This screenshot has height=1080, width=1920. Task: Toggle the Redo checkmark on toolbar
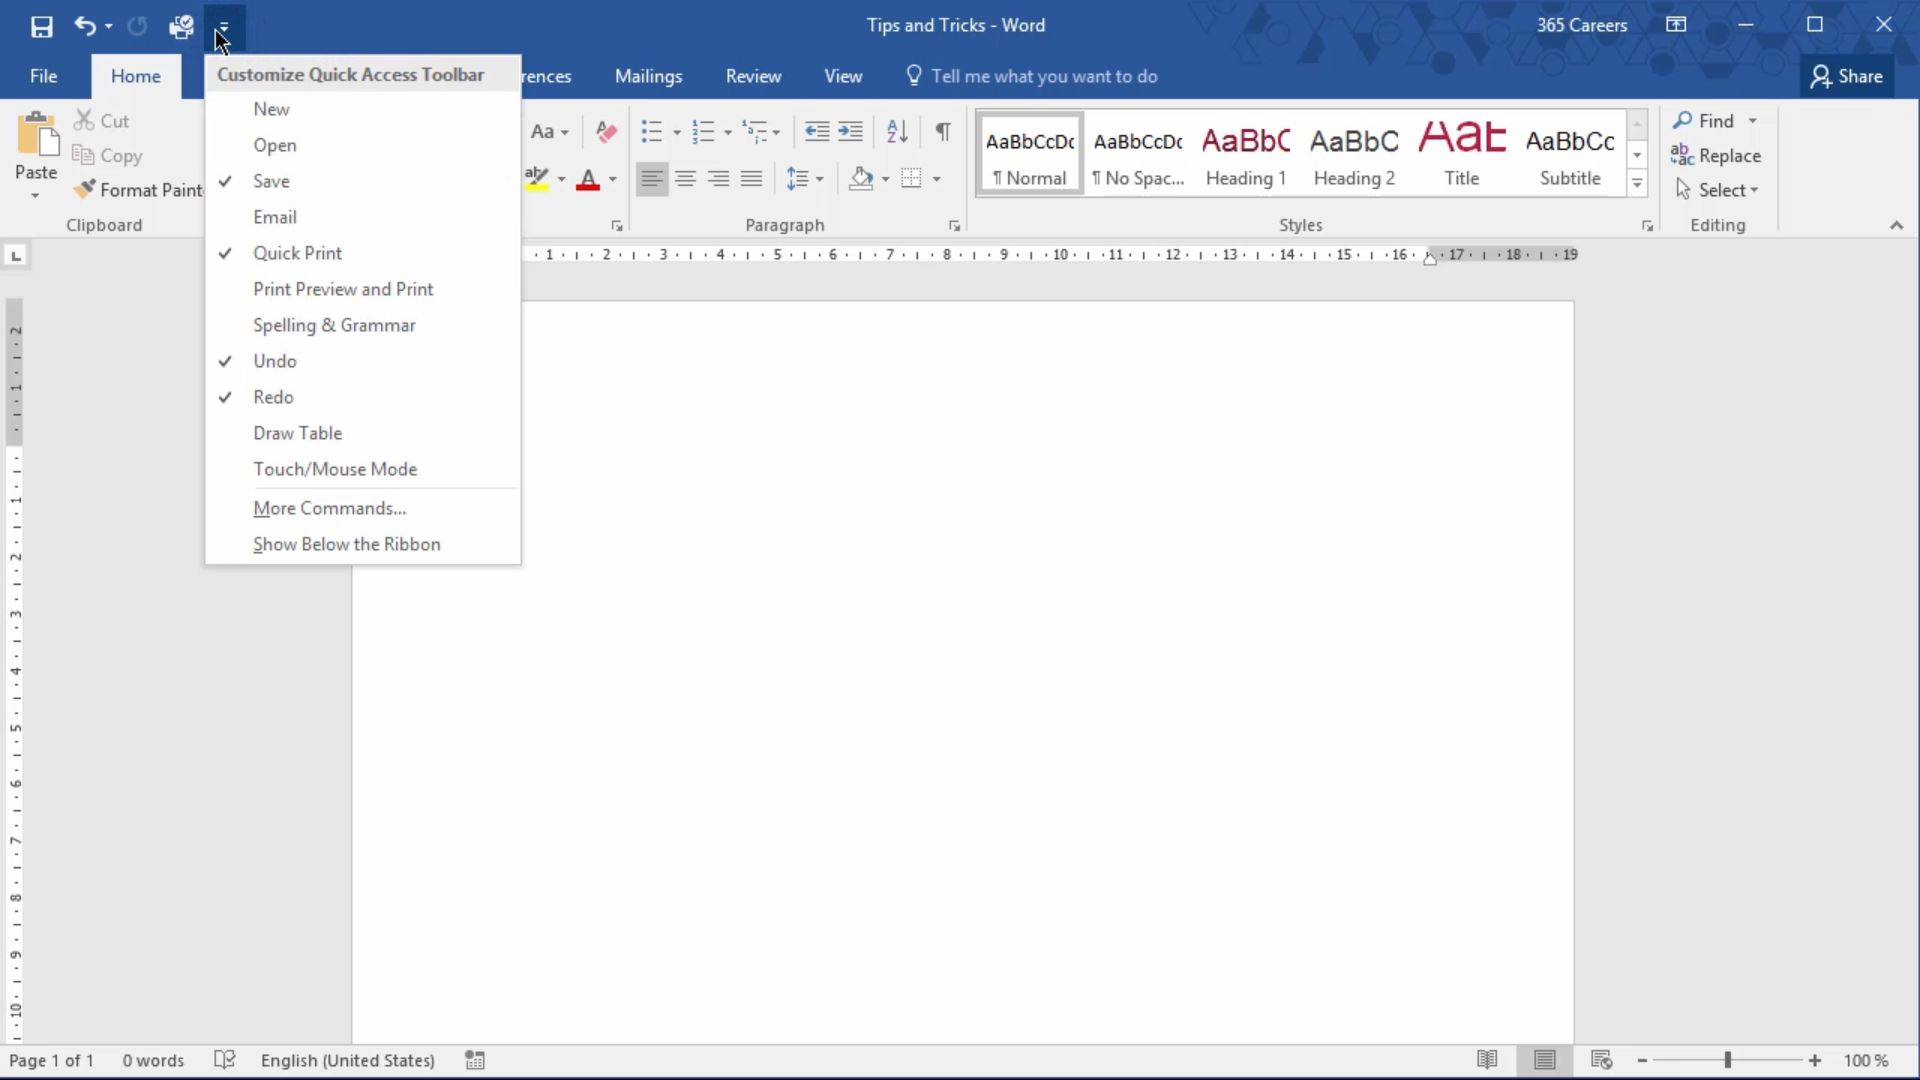point(273,396)
